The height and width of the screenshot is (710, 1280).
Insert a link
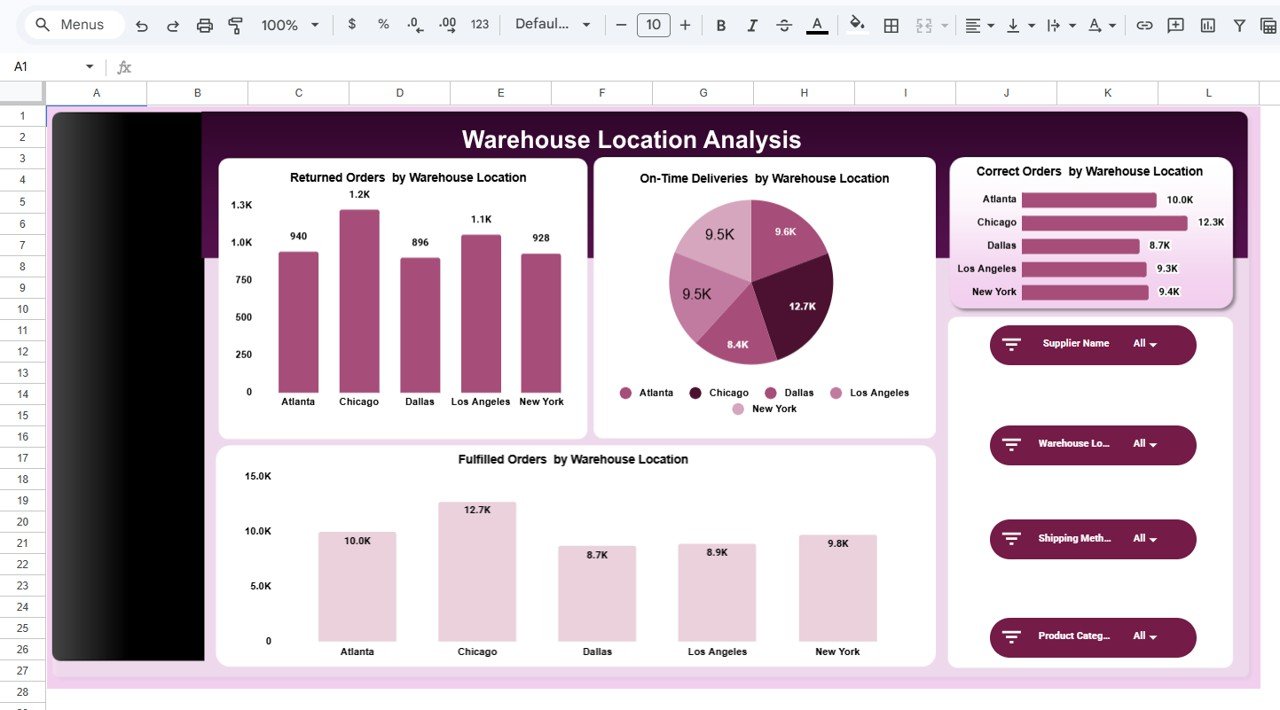point(1144,24)
